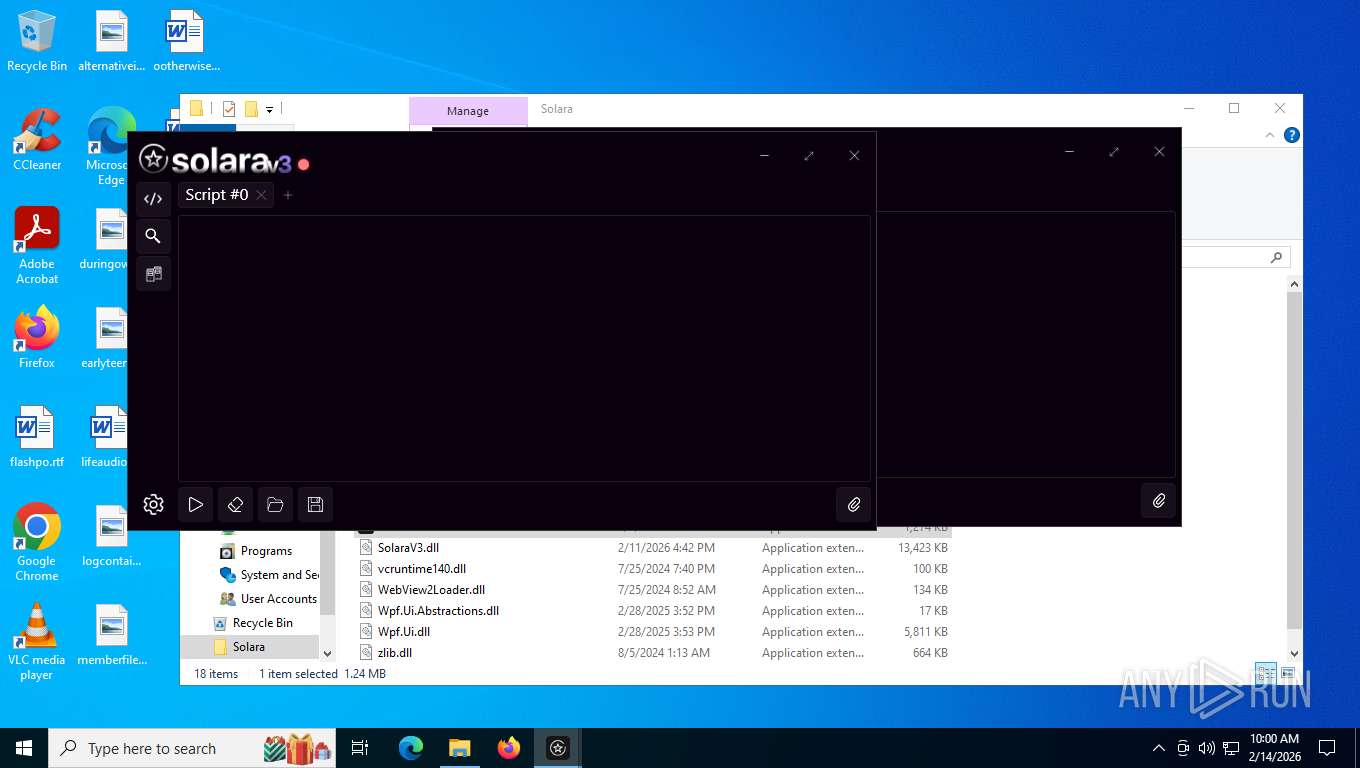Click navigation pane scroll down arrow

point(327,653)
